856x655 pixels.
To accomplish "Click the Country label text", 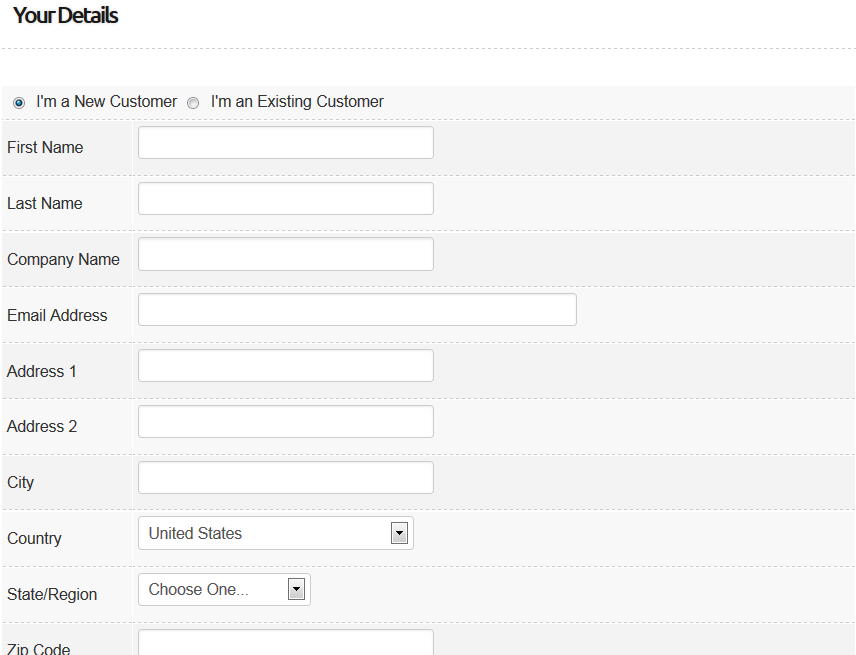I will 34,538.
